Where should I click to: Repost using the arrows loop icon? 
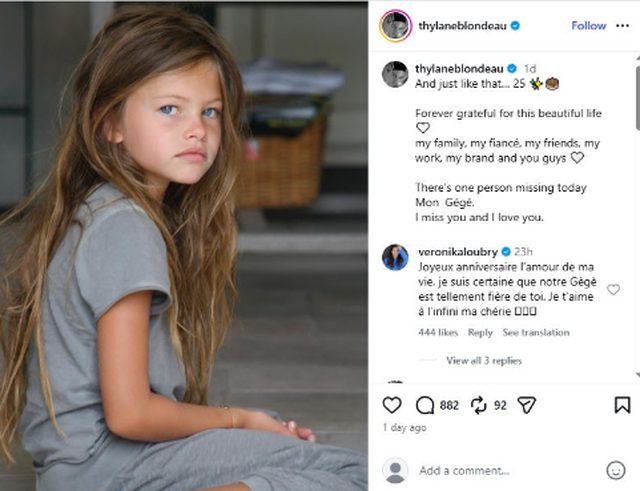click(478, 405)
